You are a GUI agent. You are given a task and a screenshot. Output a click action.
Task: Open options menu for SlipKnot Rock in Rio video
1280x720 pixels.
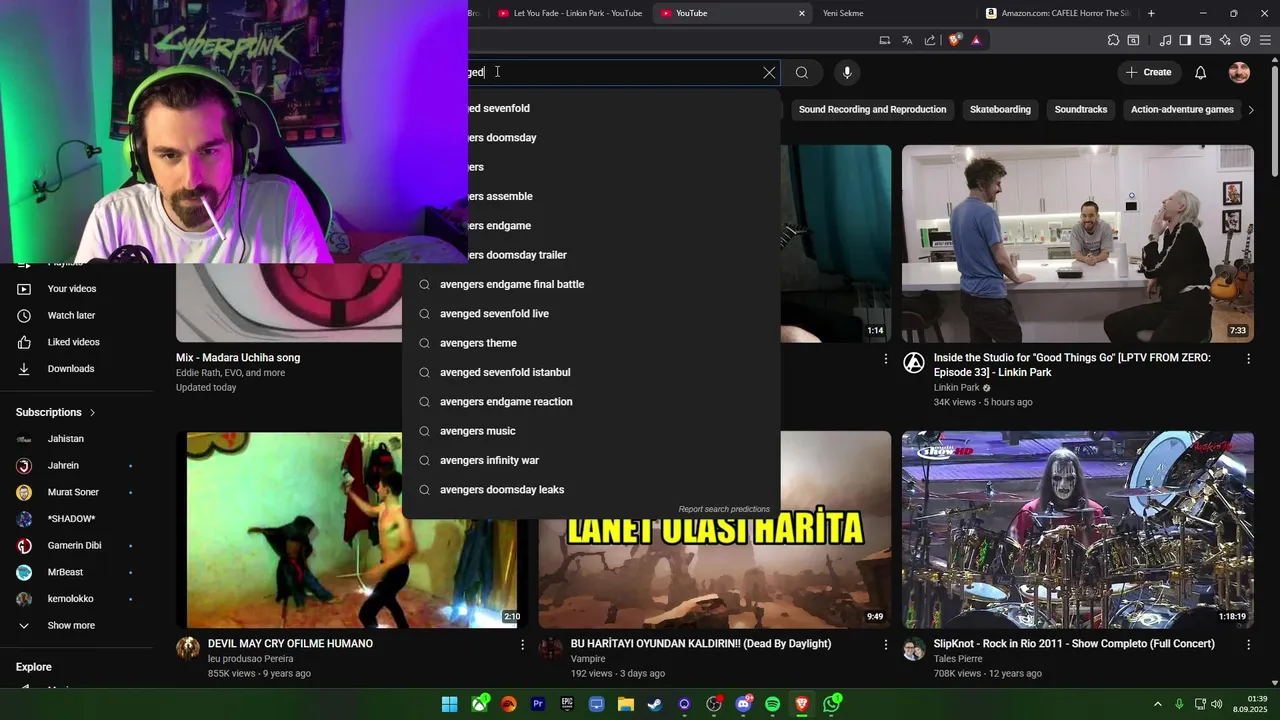1247,645
